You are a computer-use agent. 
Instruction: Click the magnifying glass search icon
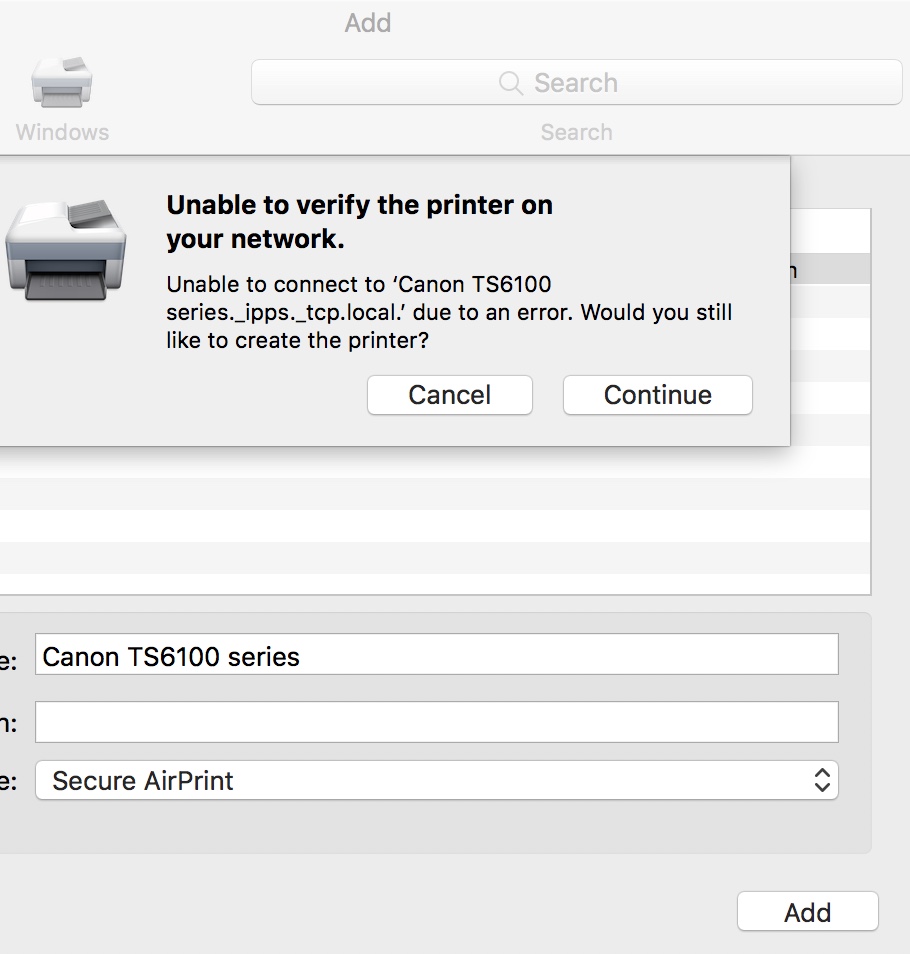click(x=511, y=83)
